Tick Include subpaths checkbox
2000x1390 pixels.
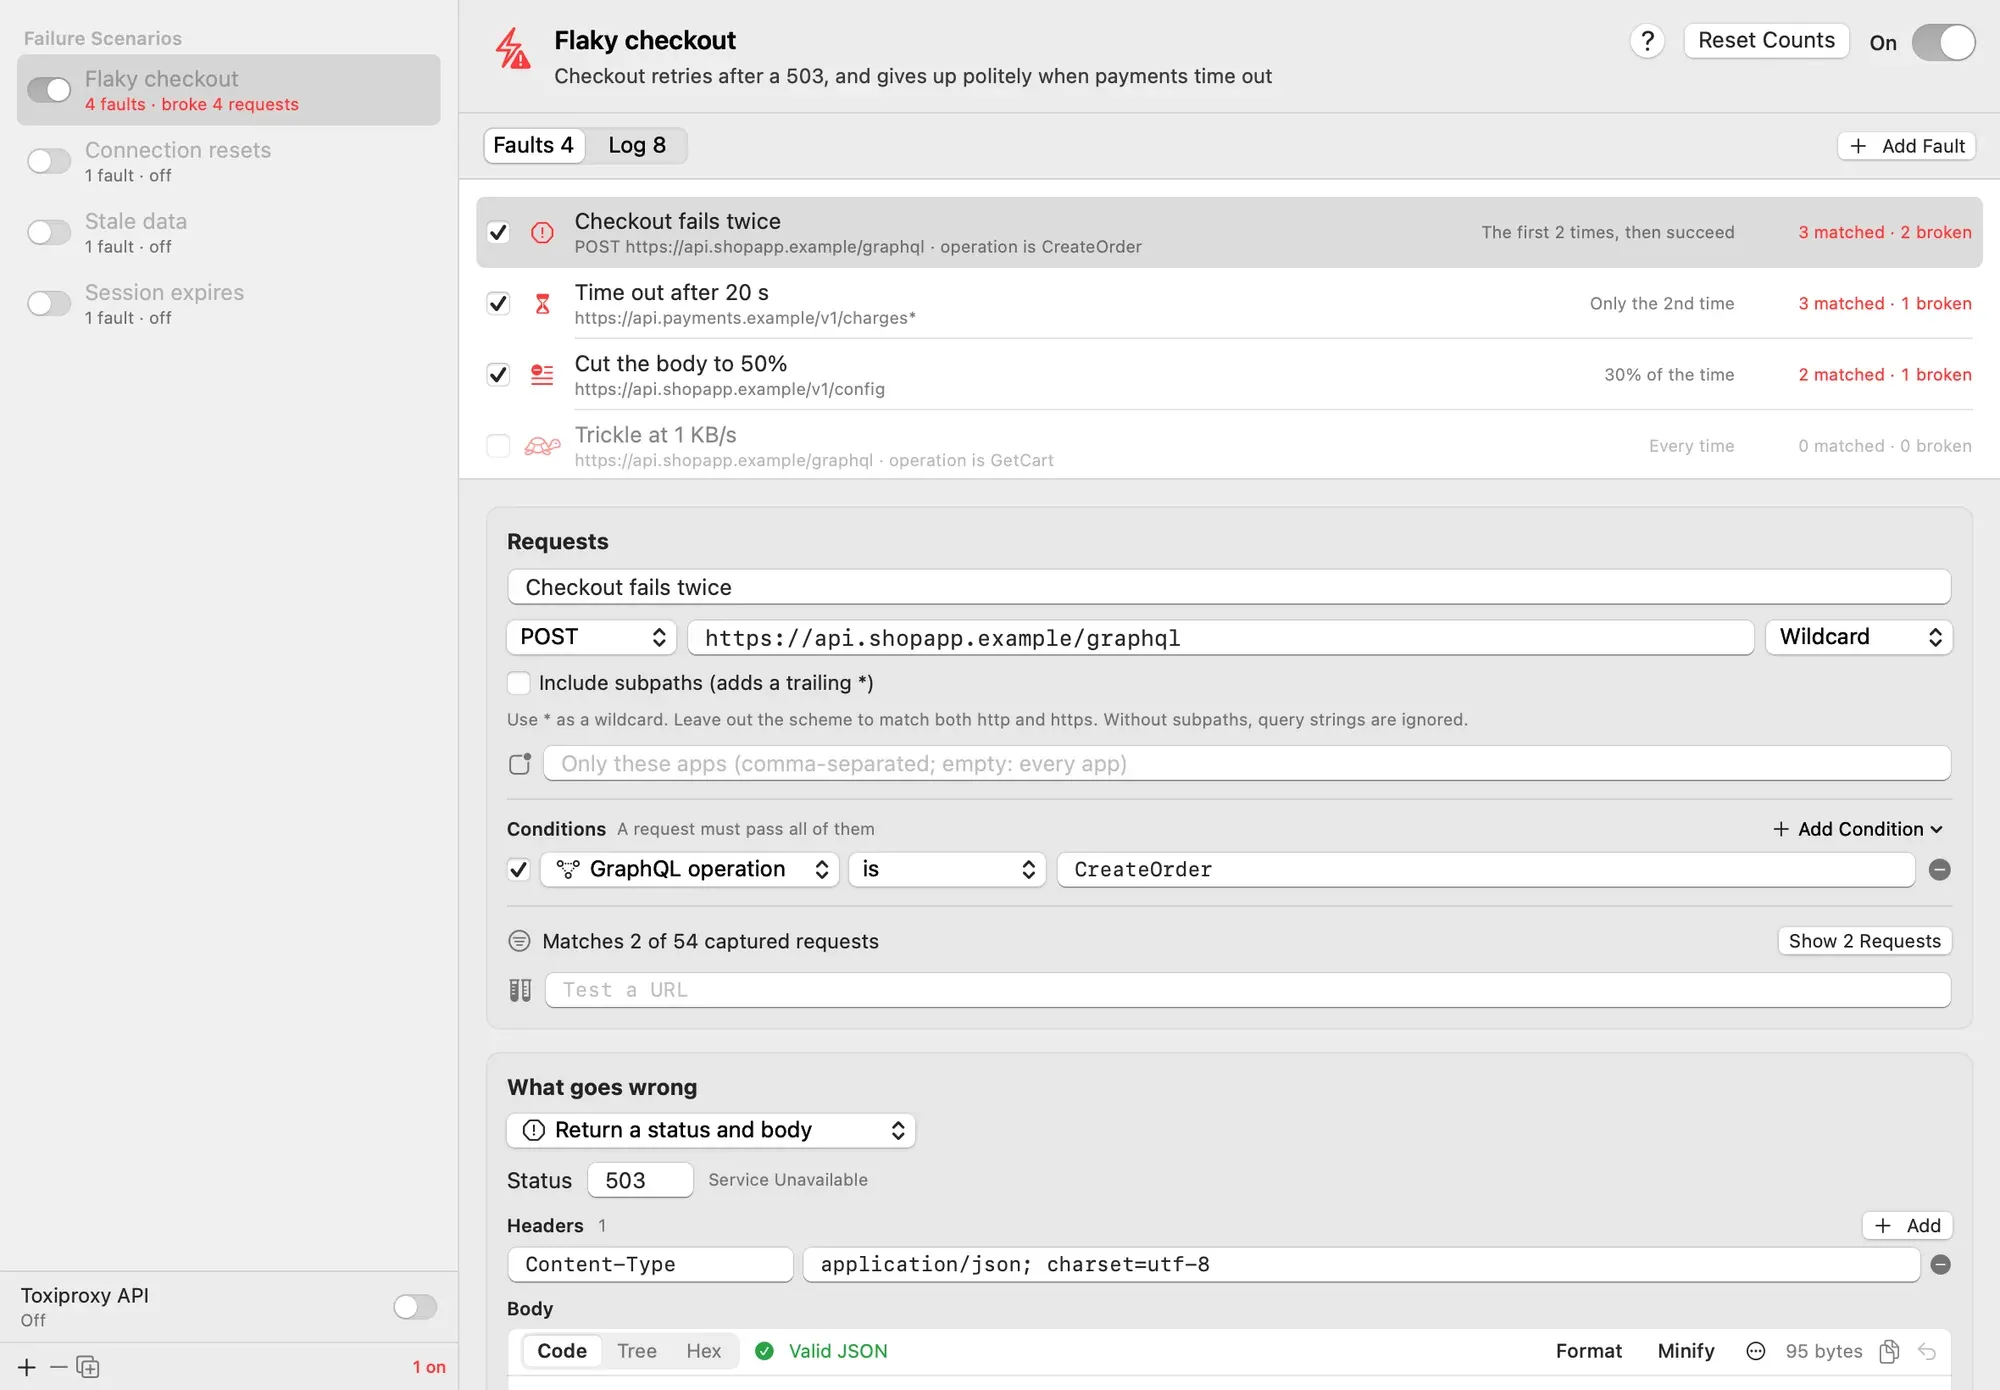(518, 683)
